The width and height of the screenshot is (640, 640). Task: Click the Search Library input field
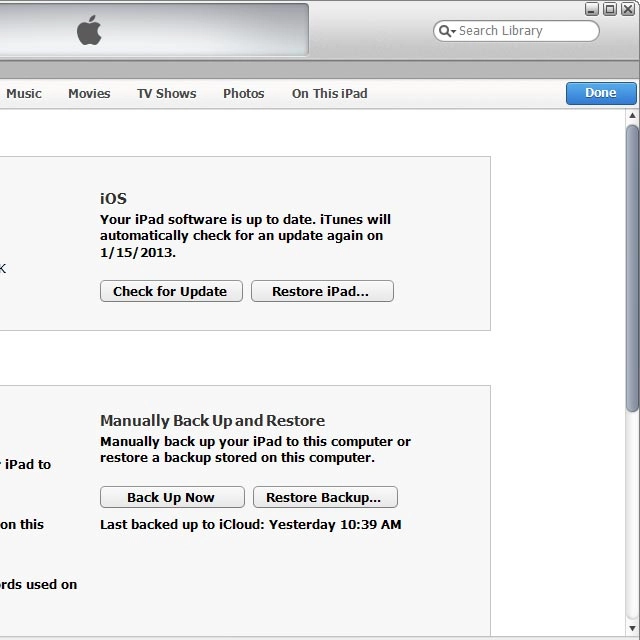click(525, 31)
